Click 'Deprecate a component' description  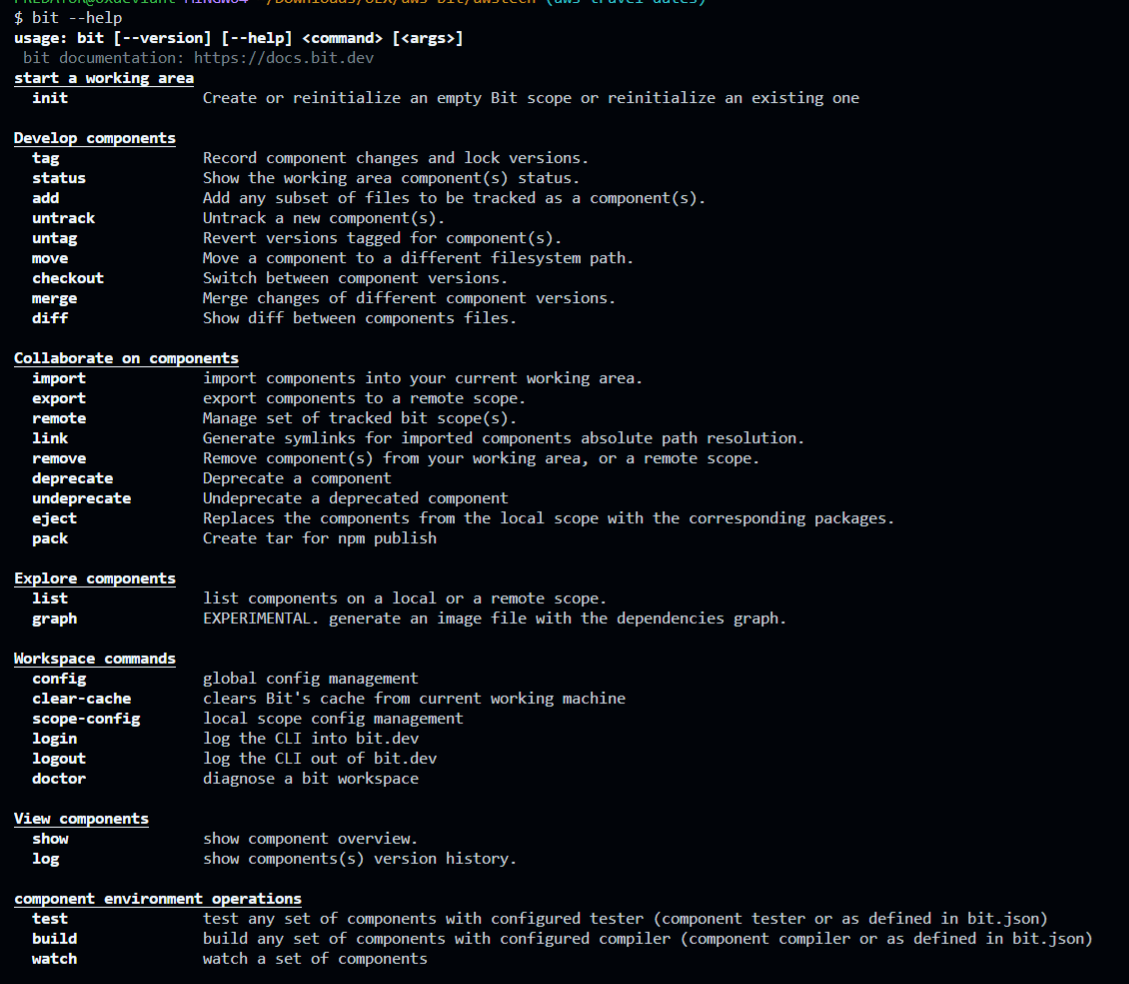click(297, 478)
